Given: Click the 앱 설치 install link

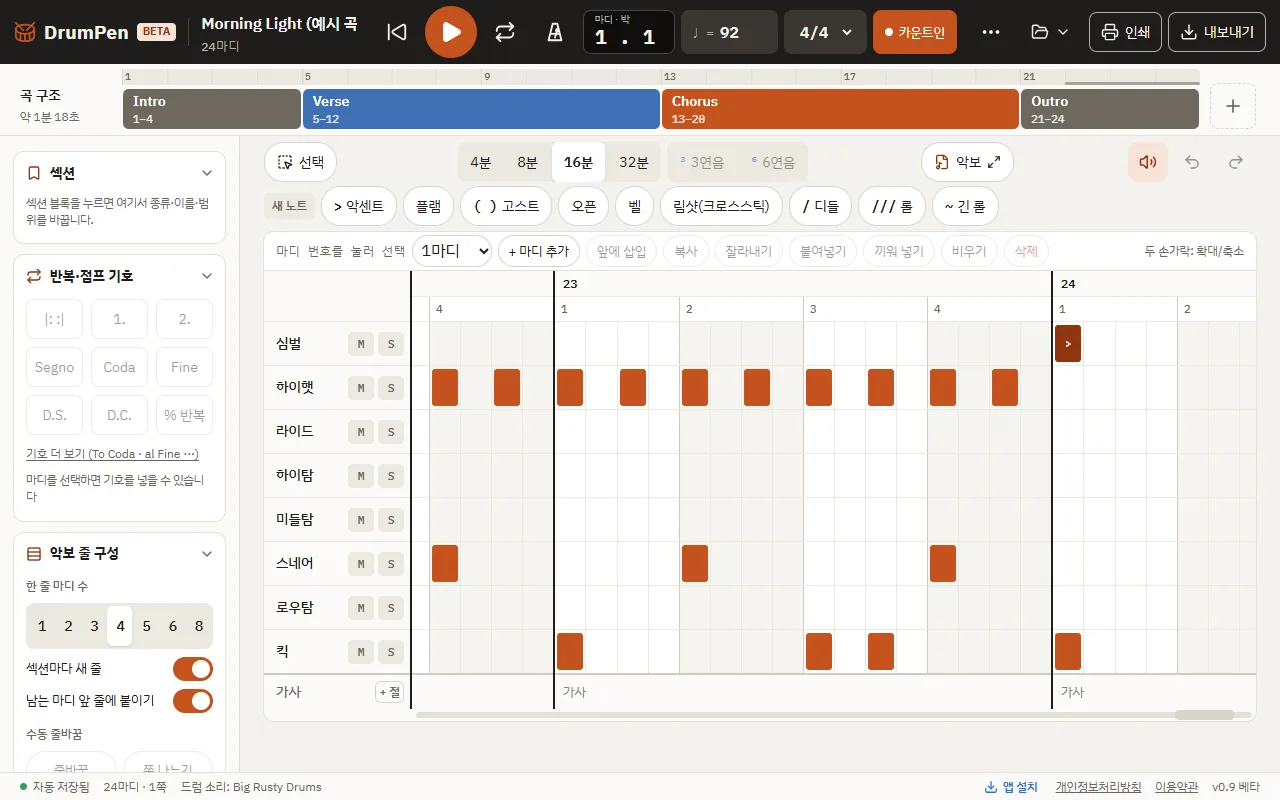Looking at the screenshot, I should point(1012,787).
